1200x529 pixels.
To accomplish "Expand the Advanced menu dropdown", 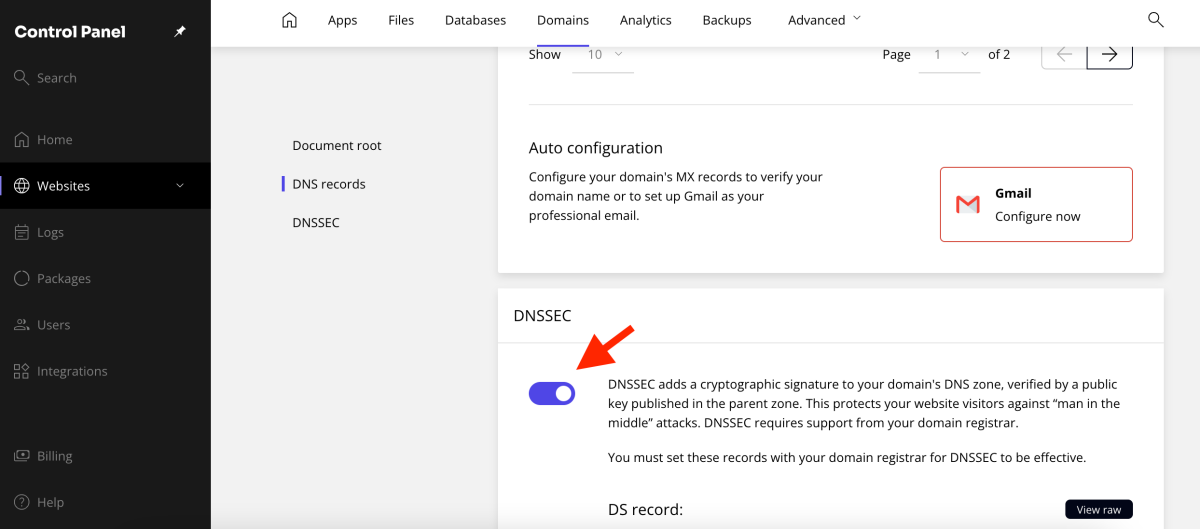I will coord(824,20).
